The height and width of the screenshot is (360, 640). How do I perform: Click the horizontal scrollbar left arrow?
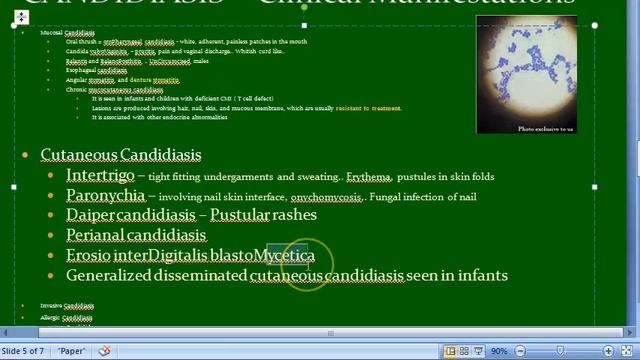[5, 333]
